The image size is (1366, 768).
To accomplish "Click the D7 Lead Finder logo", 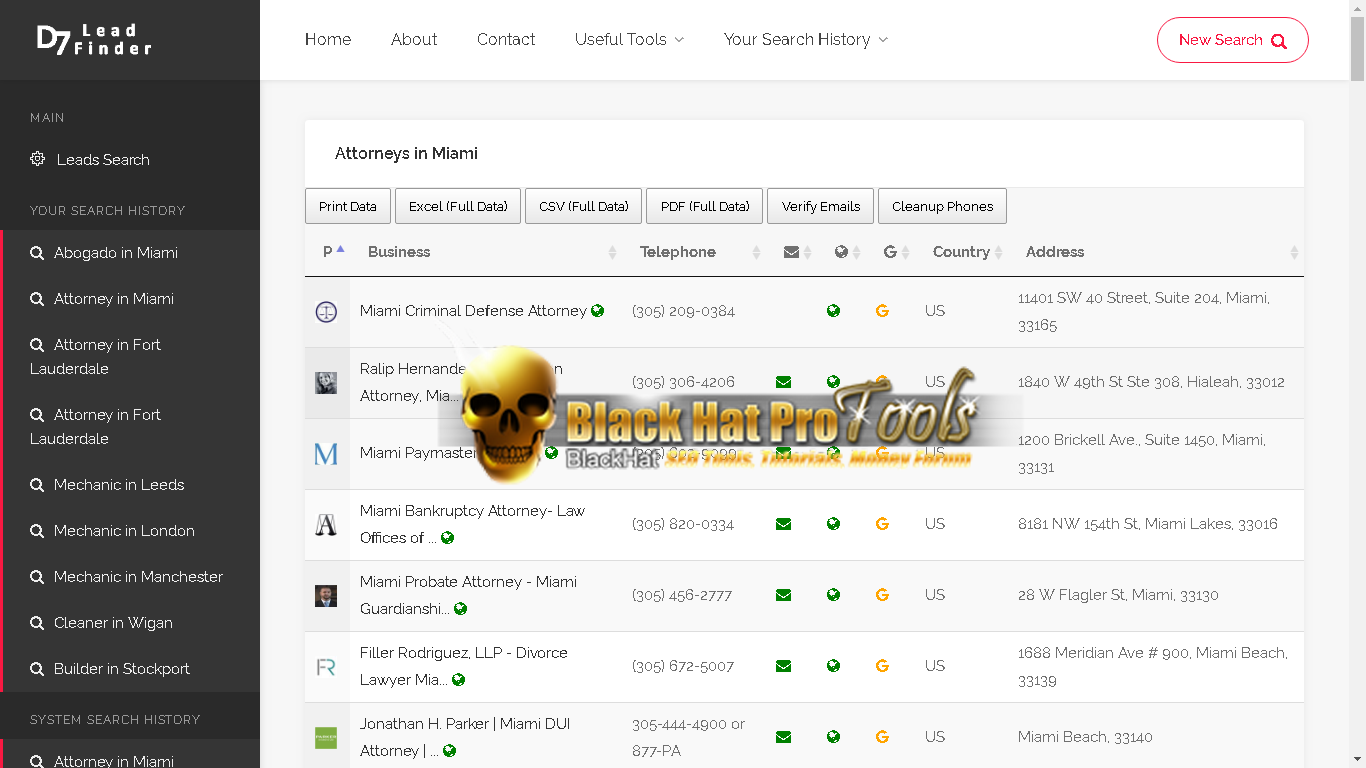I will [94, 39].
